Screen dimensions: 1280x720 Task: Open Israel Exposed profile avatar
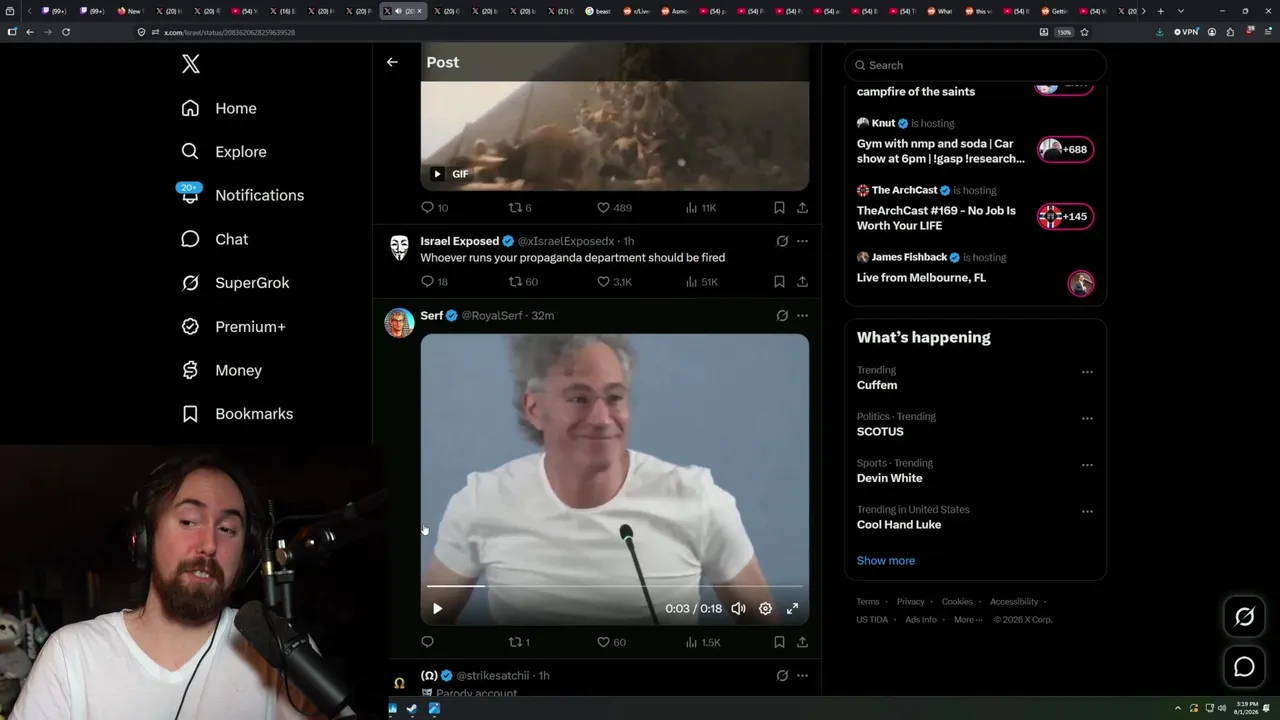coord(399,248)
